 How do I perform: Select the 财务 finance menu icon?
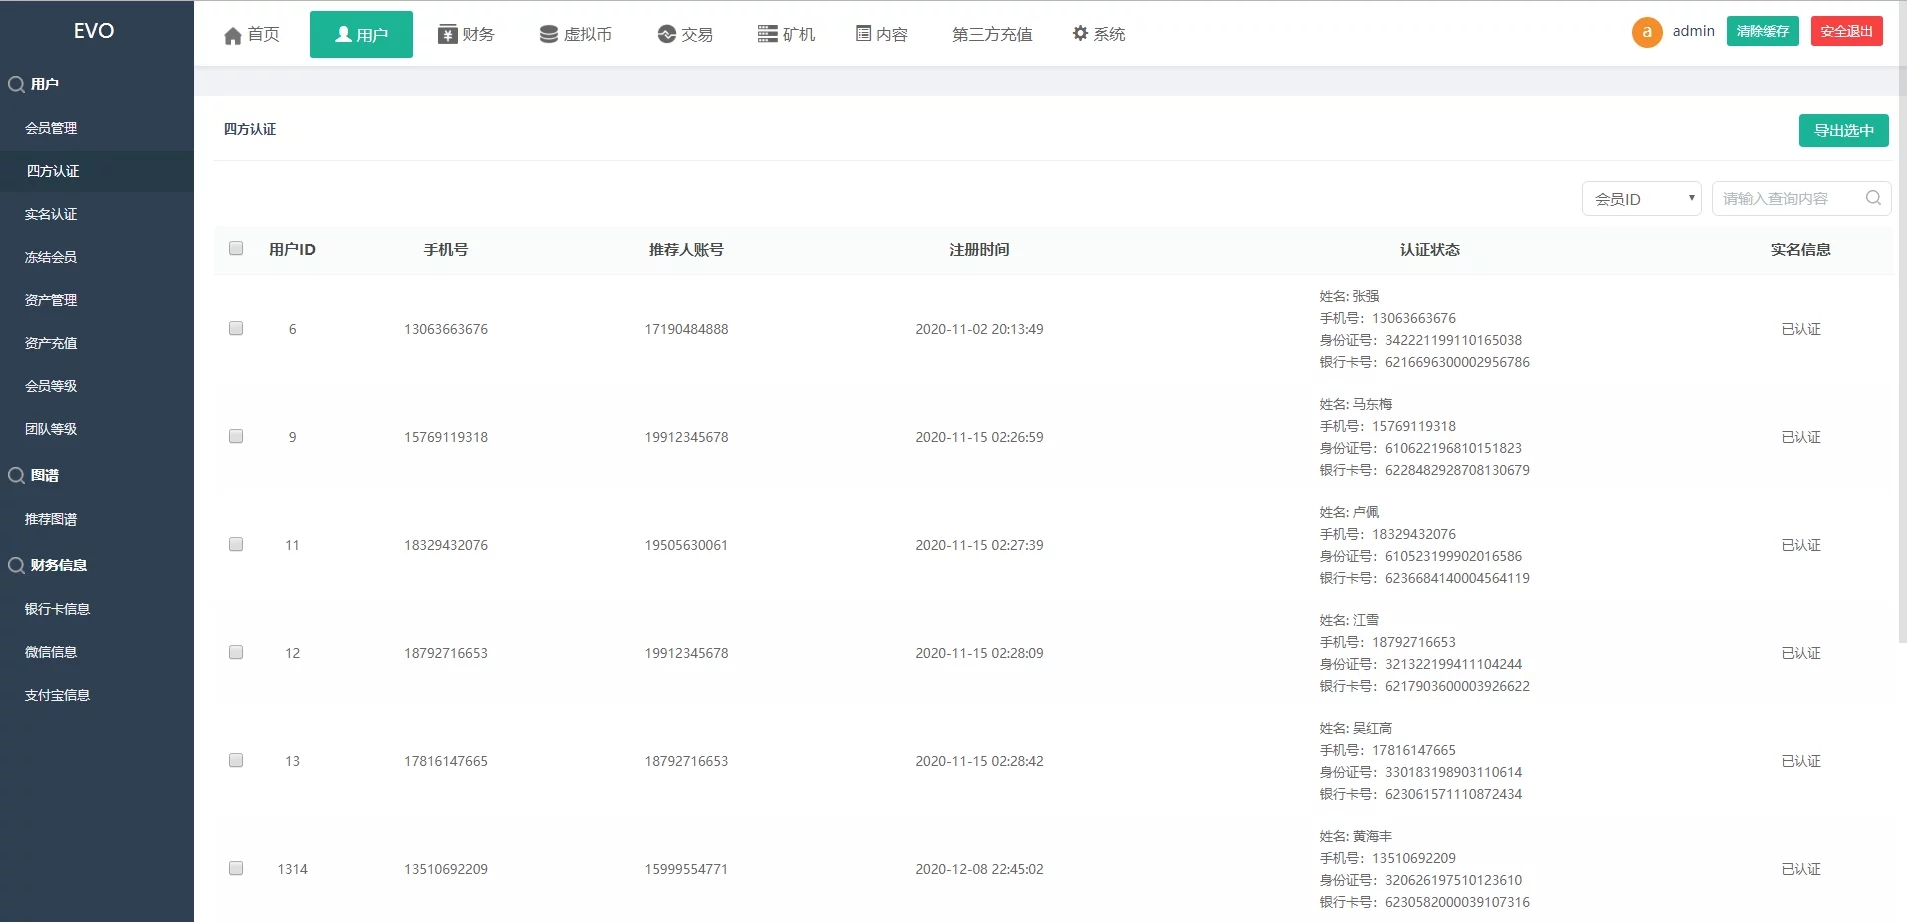[x=445, y=33]
